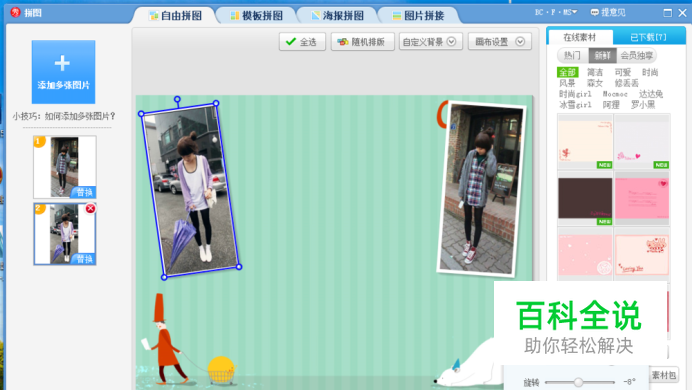The height and width of the screenshot is (390, 692).
Task: Open the 画布设置 dropdown arrow
Action: (520, 41)
